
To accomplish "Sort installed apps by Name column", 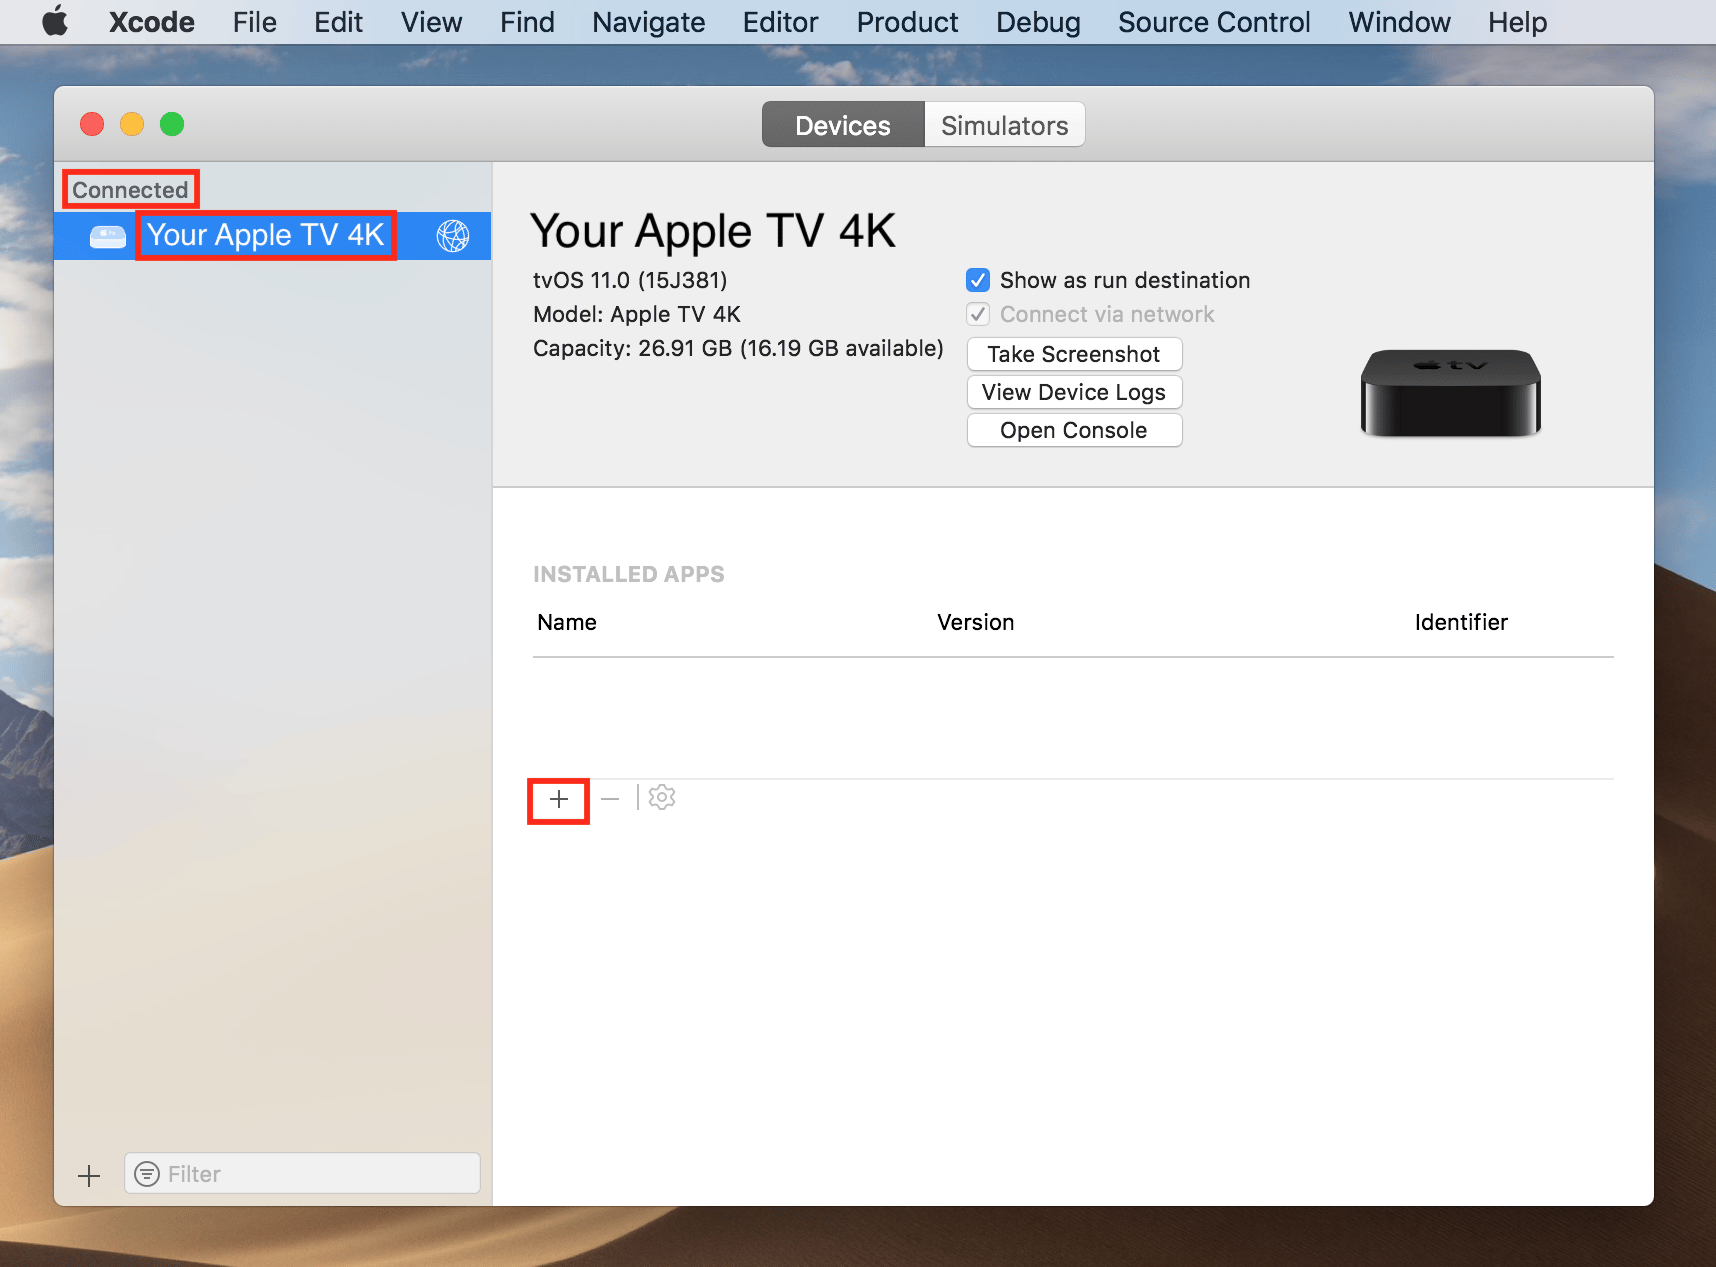I will (x=567, y=622).
